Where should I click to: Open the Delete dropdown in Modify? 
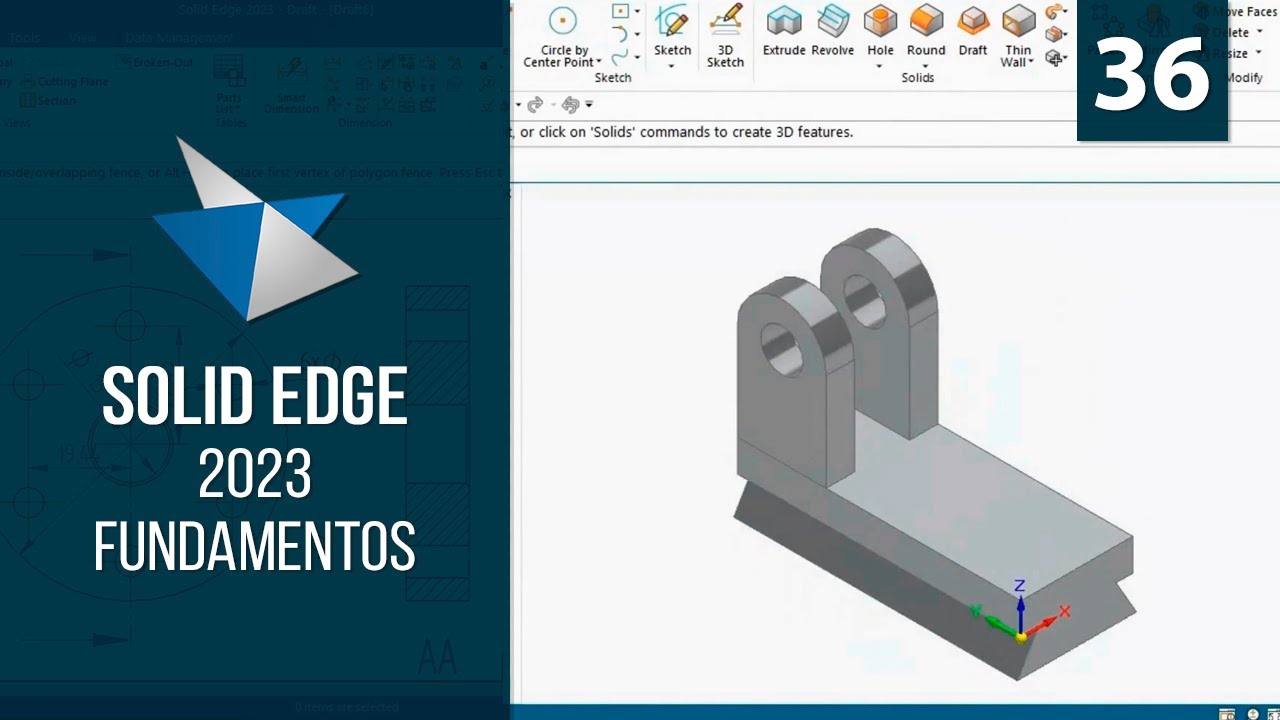tap(1259, 33)
